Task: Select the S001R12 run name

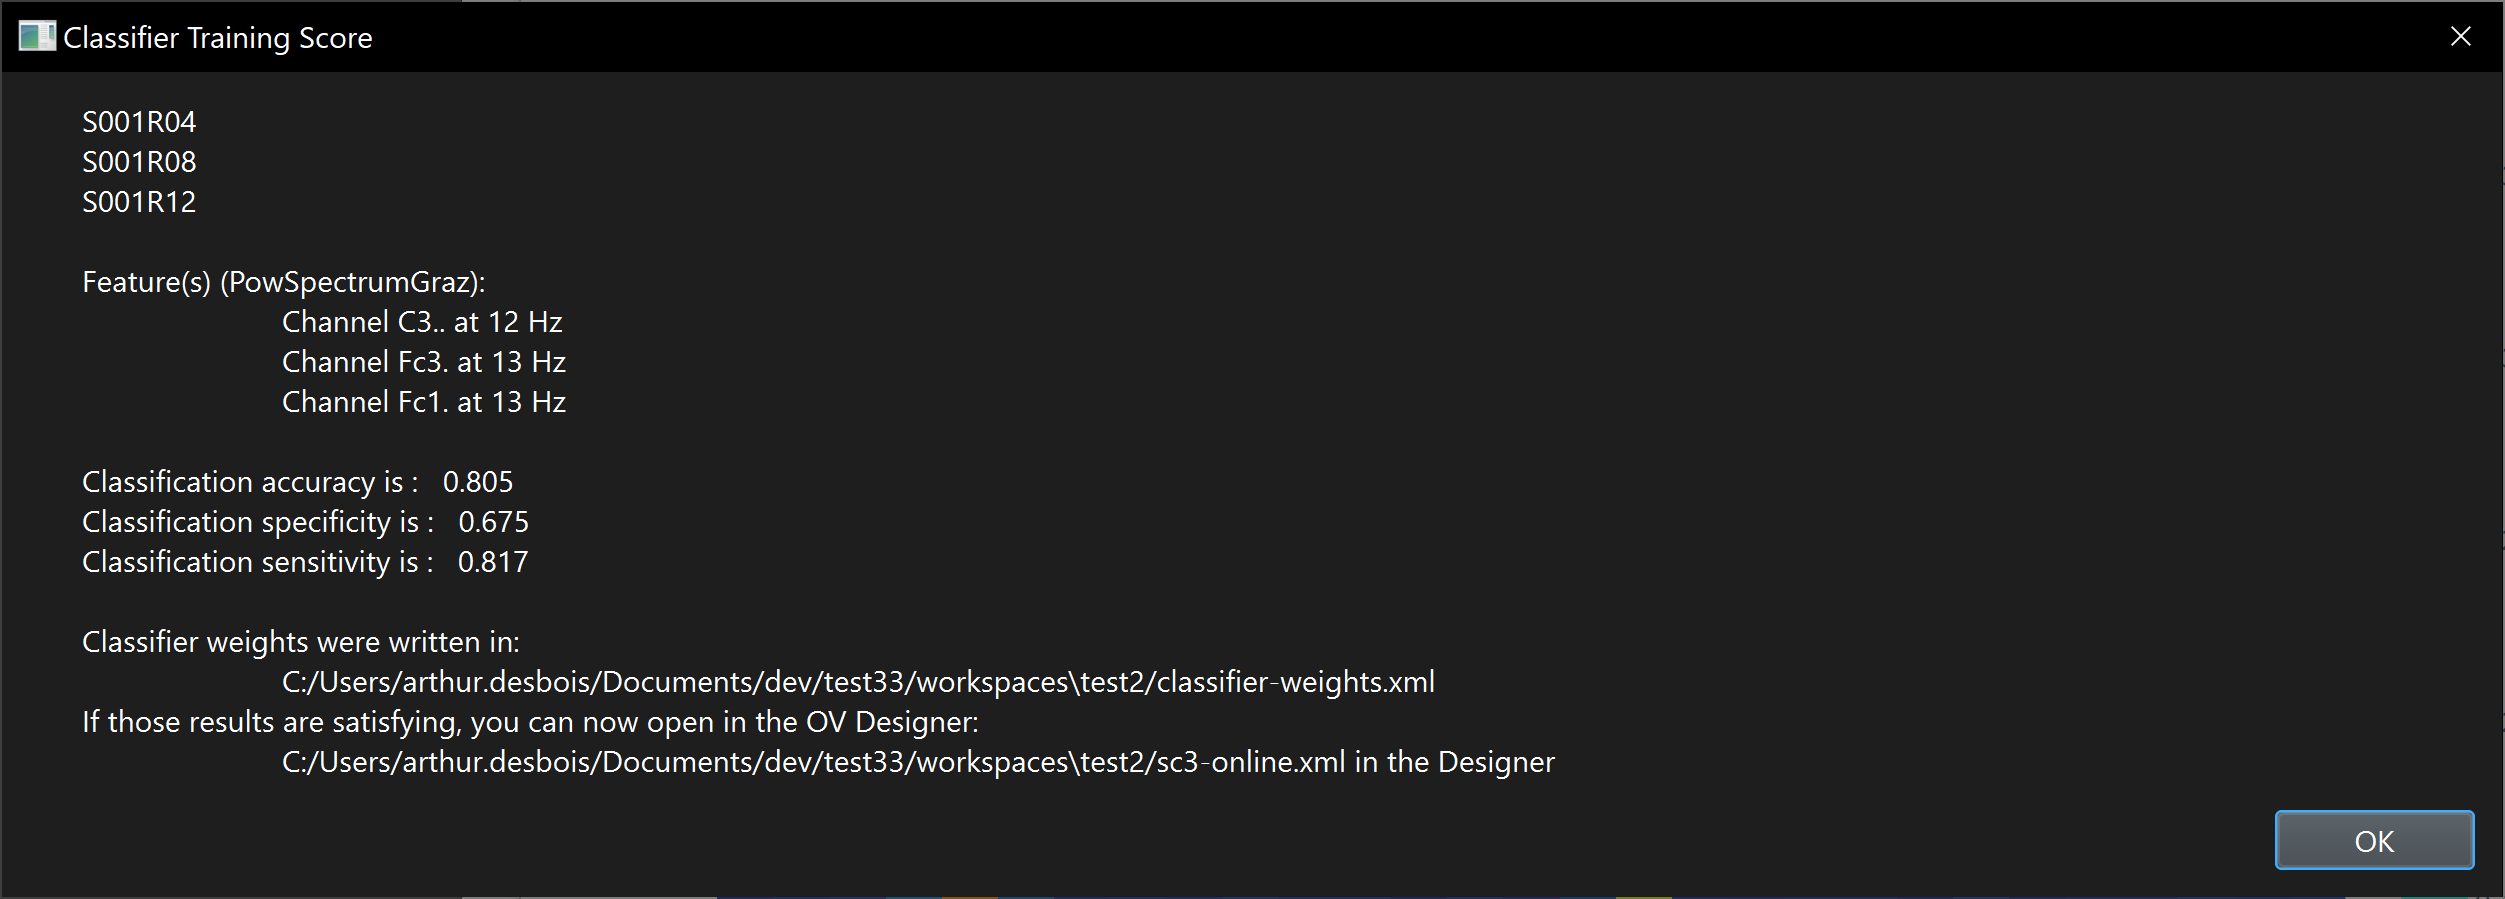Action: (139, 202)
